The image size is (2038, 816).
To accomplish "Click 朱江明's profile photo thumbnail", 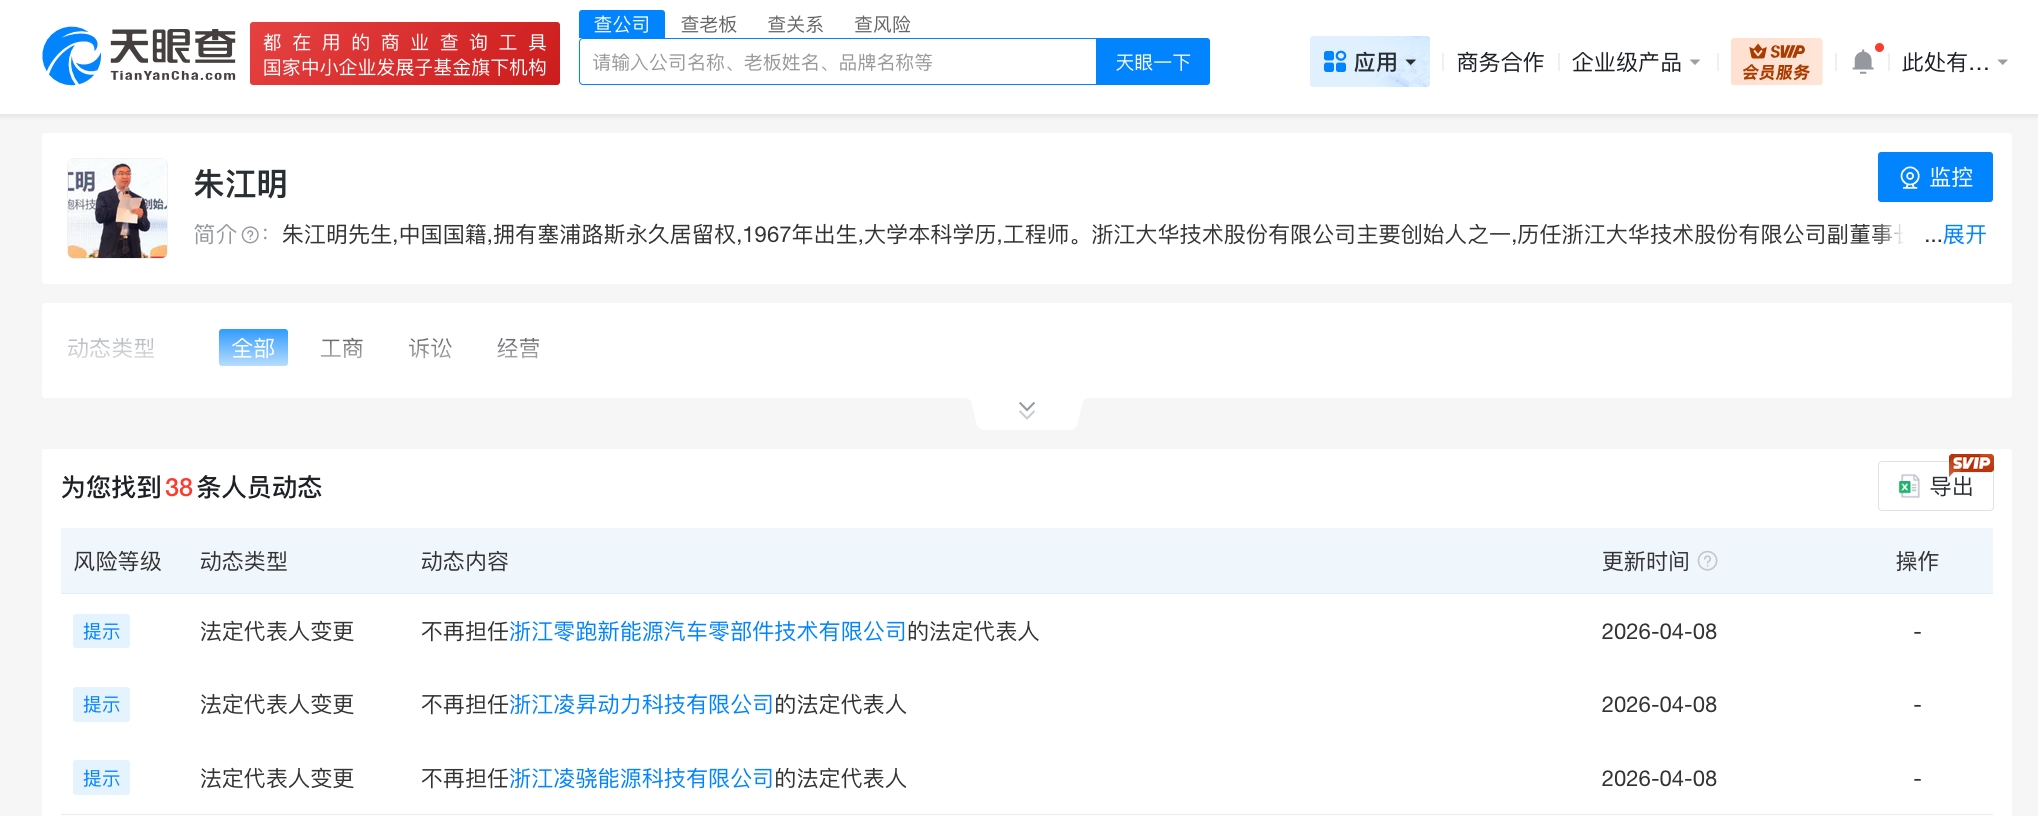I will 117,208.
